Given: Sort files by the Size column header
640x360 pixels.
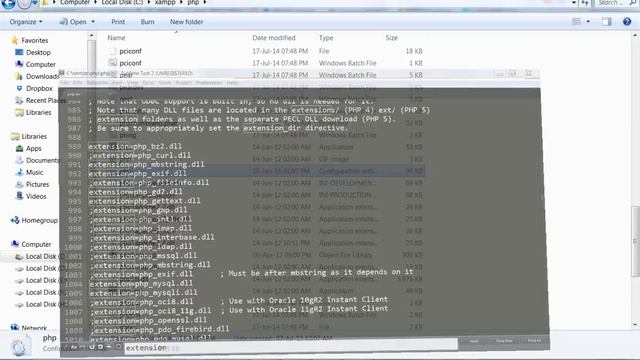Looking at the screenshot, I should (x=391, y=38).
